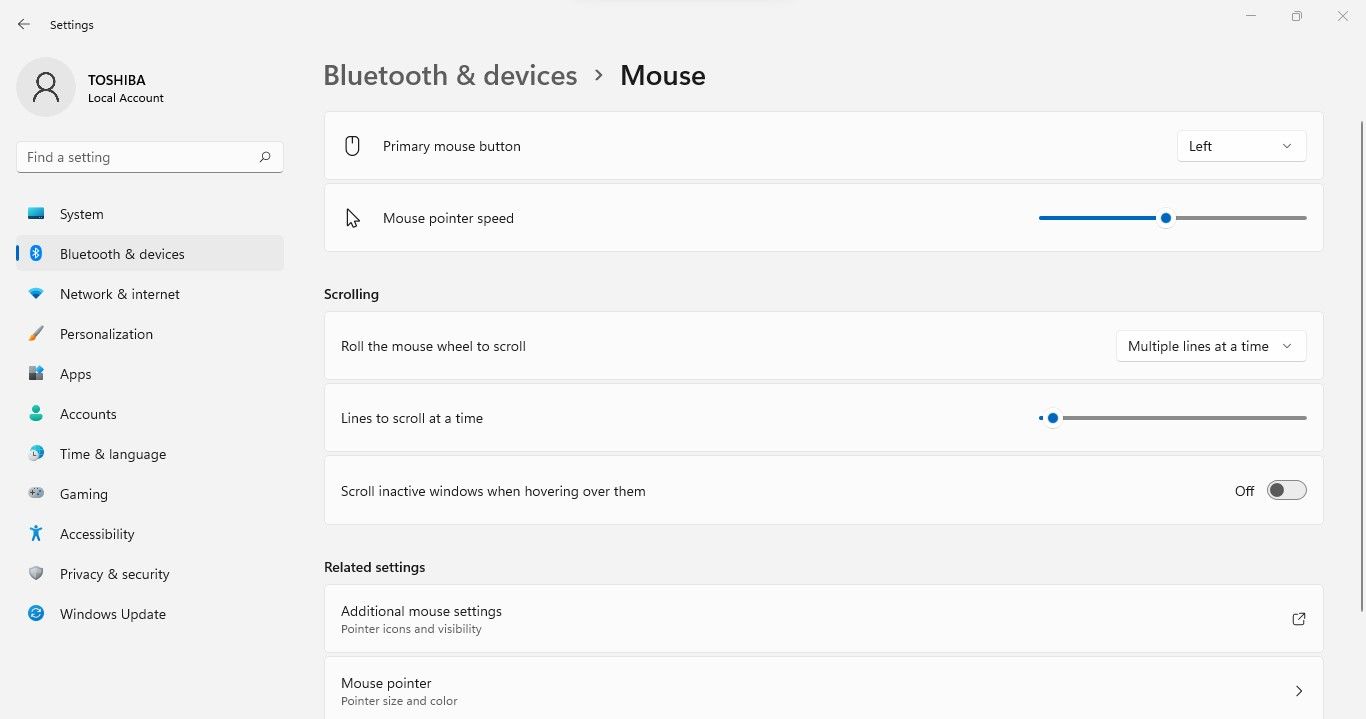Enable Scroll inactive windows when hovering
The height and width of the screenshot is (719, 1366).
pyautogui.click(x=1286, y=490)
